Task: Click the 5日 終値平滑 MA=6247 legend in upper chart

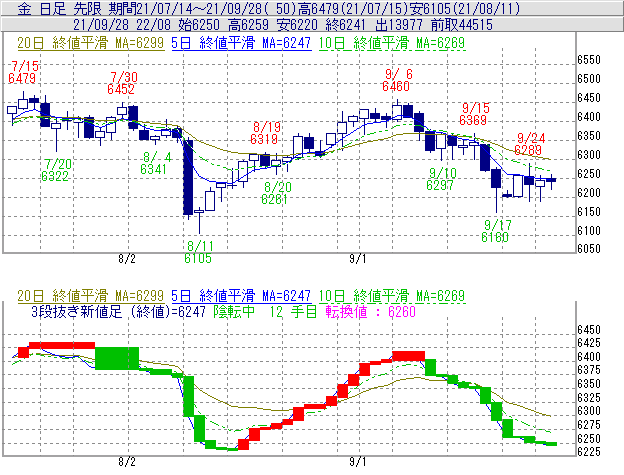Action: click(241, 43)
